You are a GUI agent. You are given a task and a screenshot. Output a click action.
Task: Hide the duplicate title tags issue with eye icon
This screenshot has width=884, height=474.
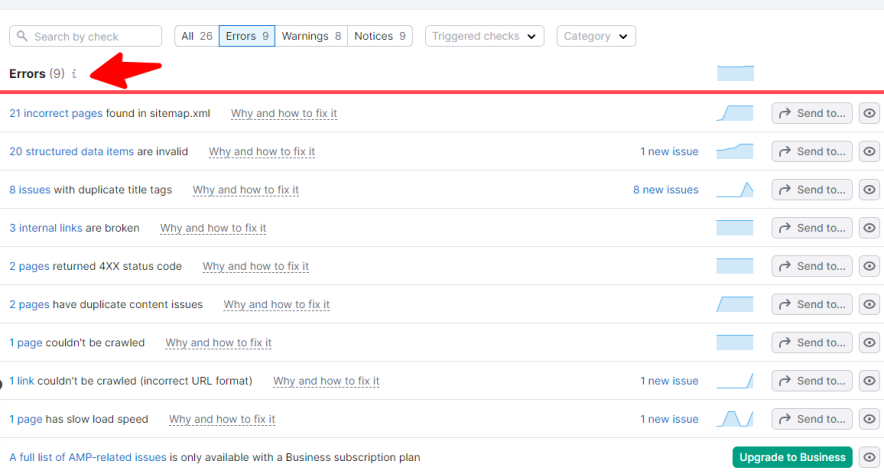pos(870,190)
